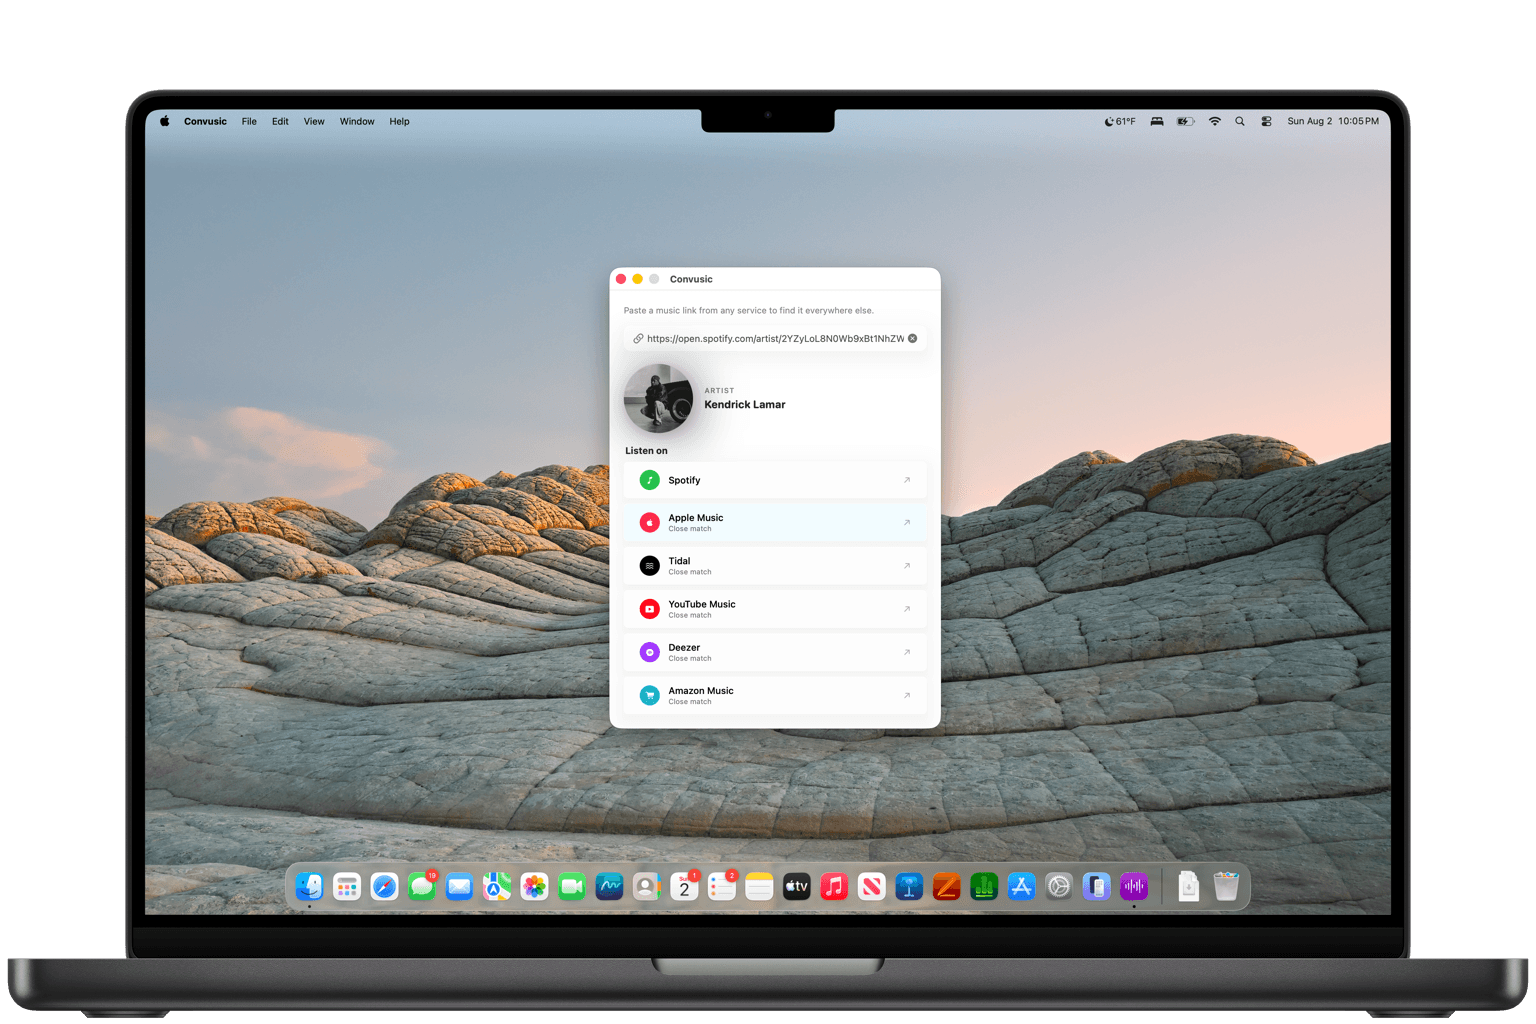Image resolution: width=1536 pixels, height=1024 pixels.
Task: Open System Settings from the Dock
Action: click(x=1059, y=886)
